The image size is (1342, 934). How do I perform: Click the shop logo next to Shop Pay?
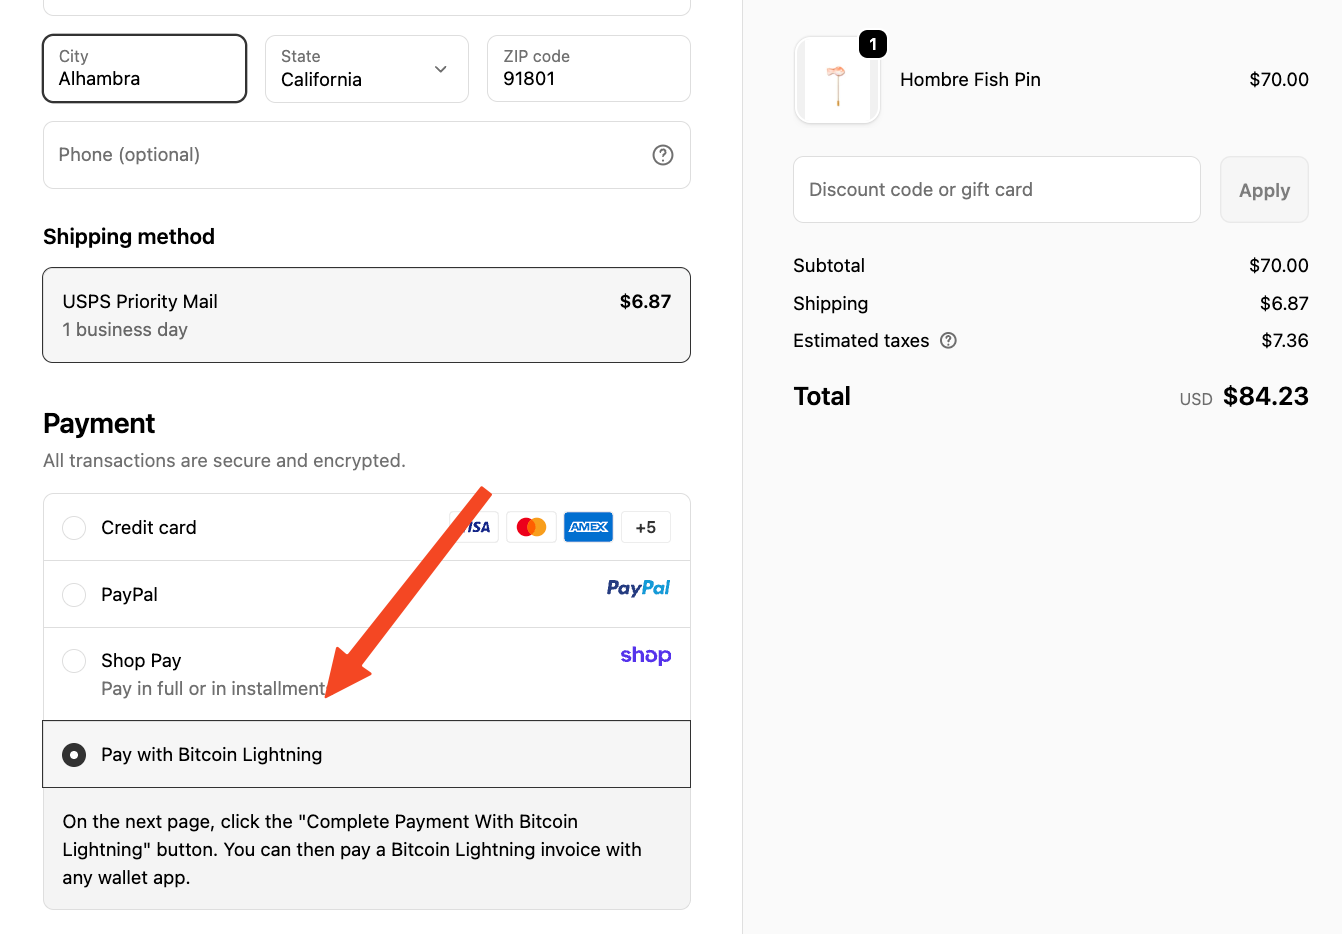pos(645,655)
